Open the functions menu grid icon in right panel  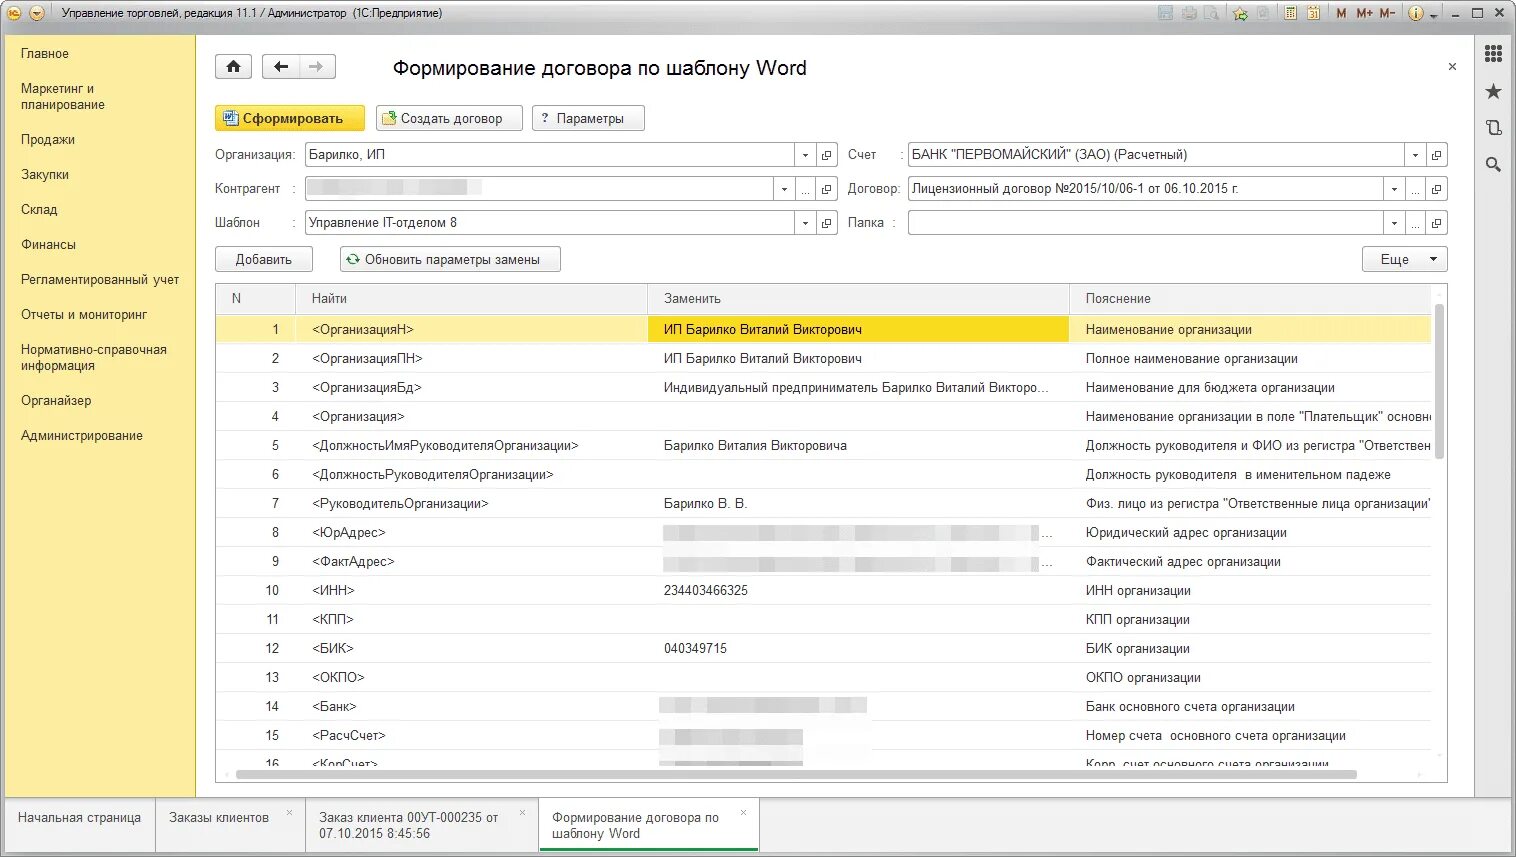[x=1493, y=54]
